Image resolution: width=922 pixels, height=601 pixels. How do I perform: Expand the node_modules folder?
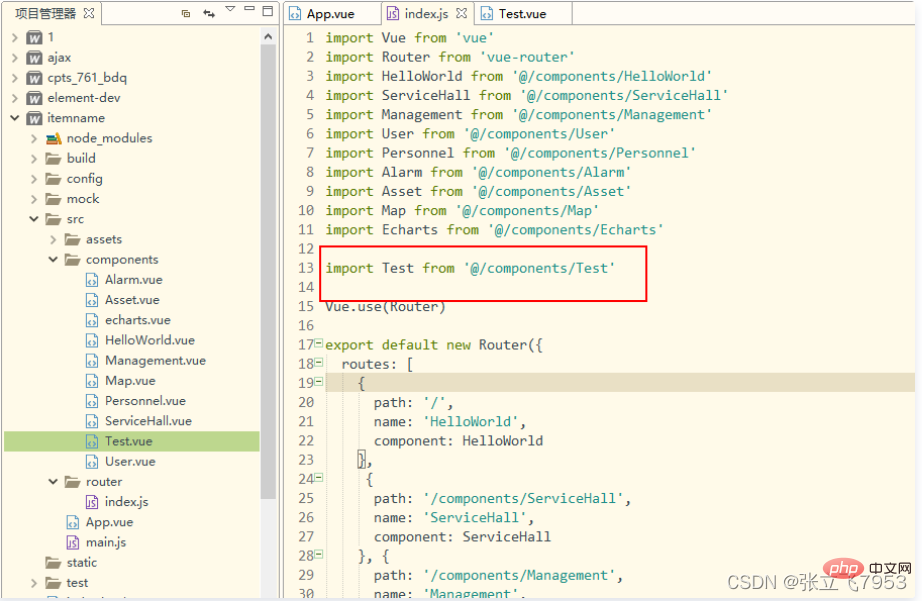tap(34, 138)
